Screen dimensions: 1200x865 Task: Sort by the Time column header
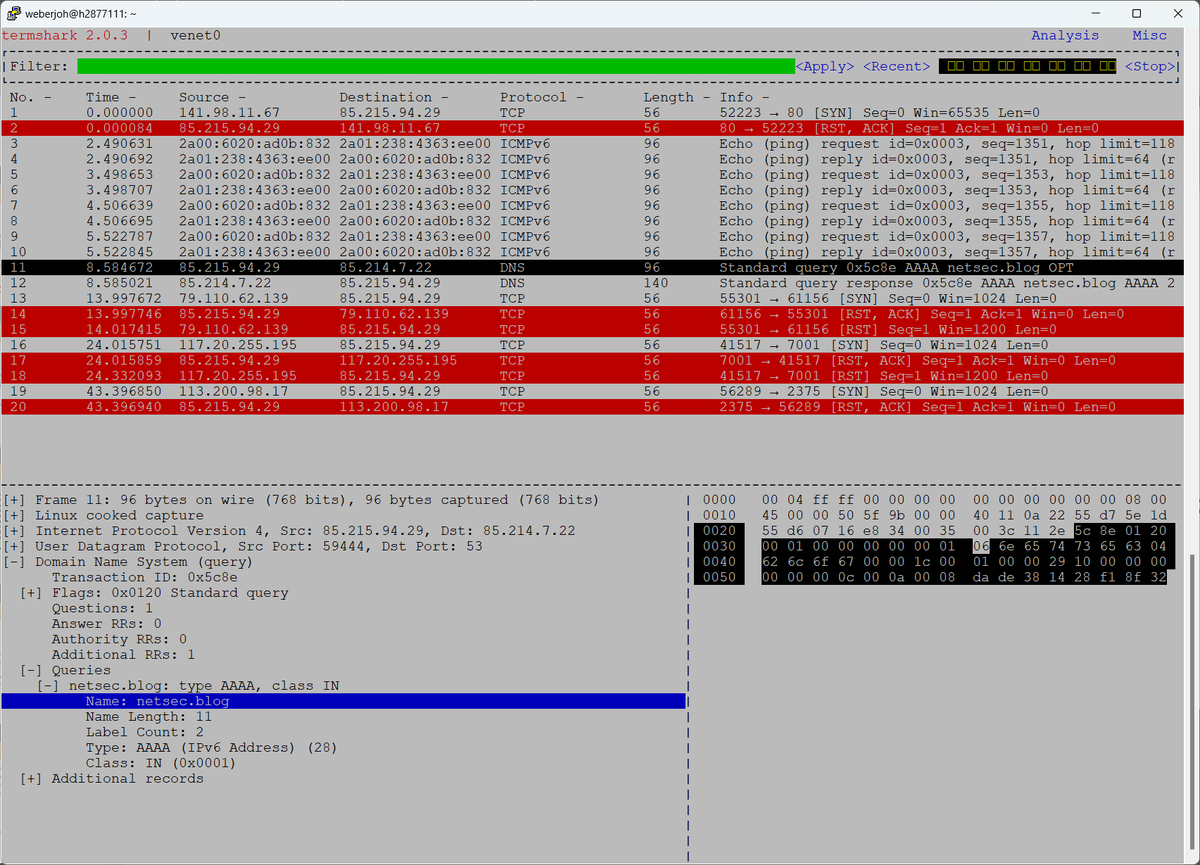(111, 97)
